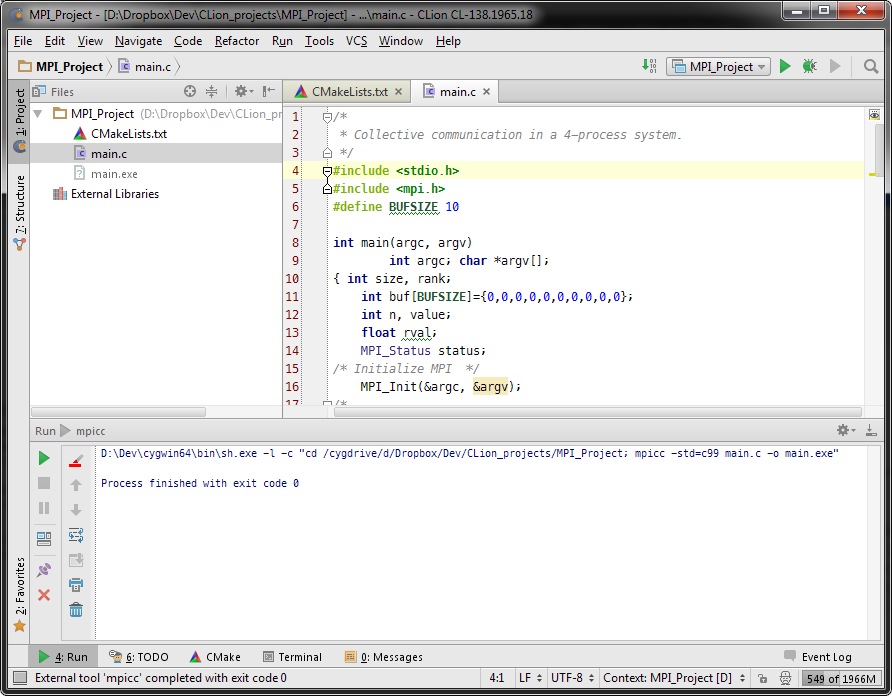Select CMakeLists.txt in project tree
892x696 pixels.
tap(129, 134)
